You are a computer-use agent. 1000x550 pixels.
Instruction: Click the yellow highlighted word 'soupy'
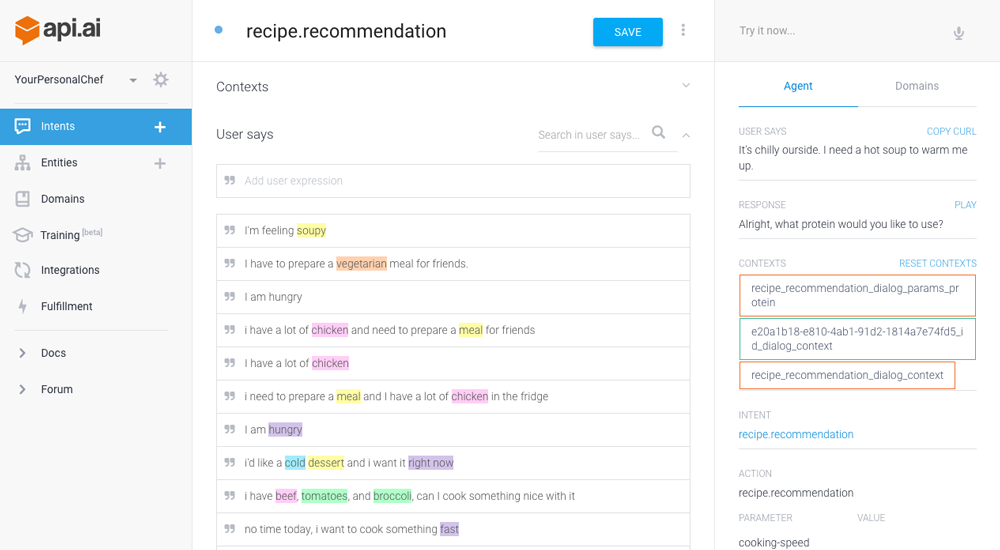click(311, 230)
